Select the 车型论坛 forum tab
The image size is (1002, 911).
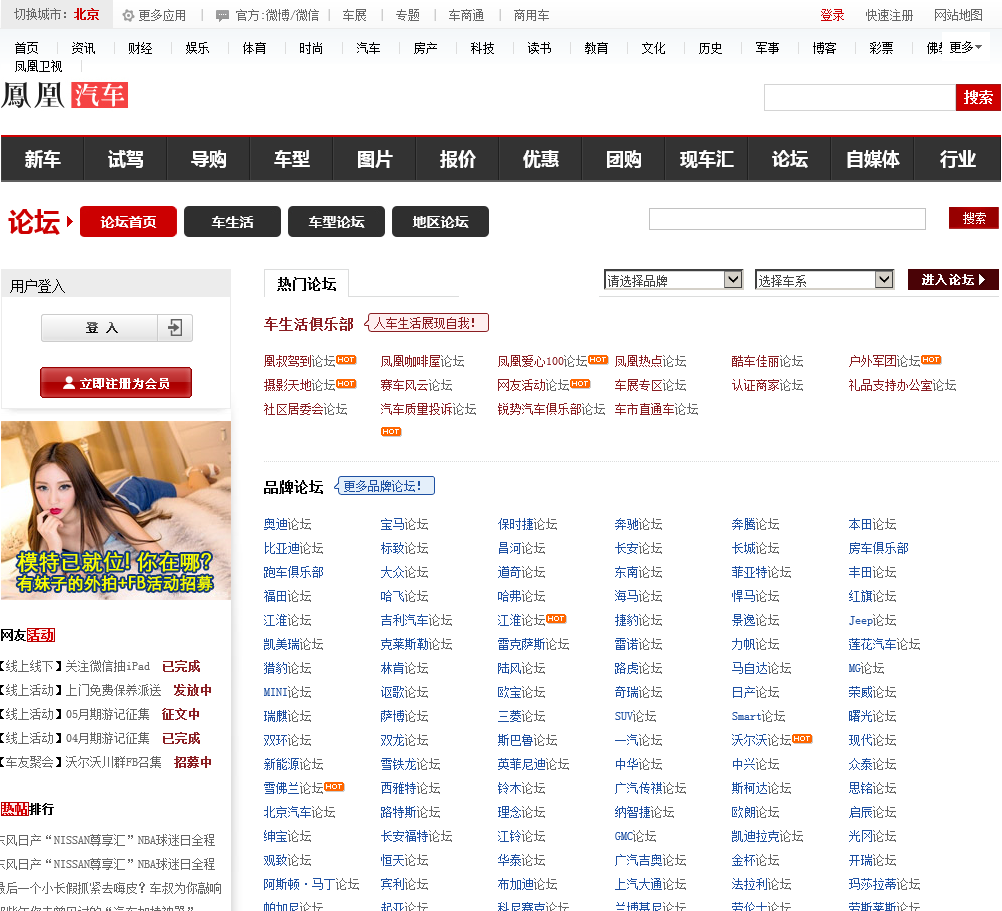click(x=337, y=222)
